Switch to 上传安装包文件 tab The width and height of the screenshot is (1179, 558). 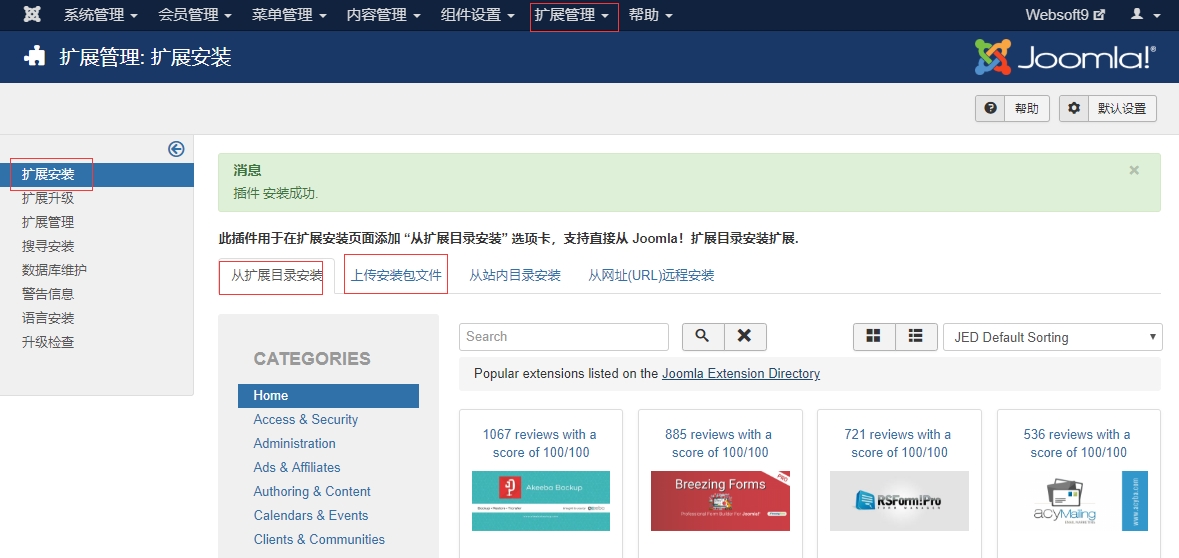pyautogui.click(x=396, y=275)
